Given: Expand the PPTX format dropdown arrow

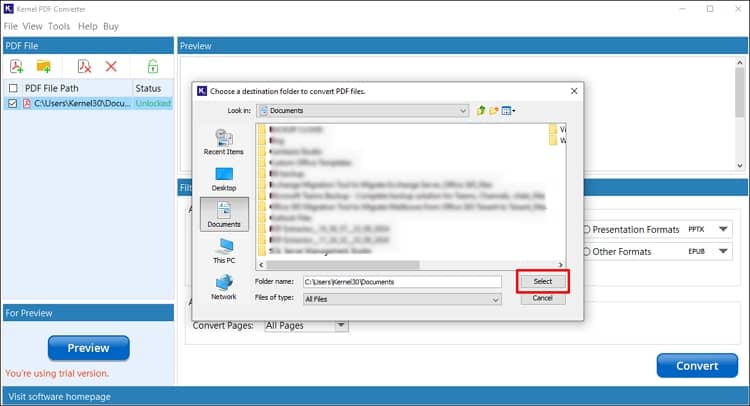Looking at the screenshot, I should tap(723, 230).
